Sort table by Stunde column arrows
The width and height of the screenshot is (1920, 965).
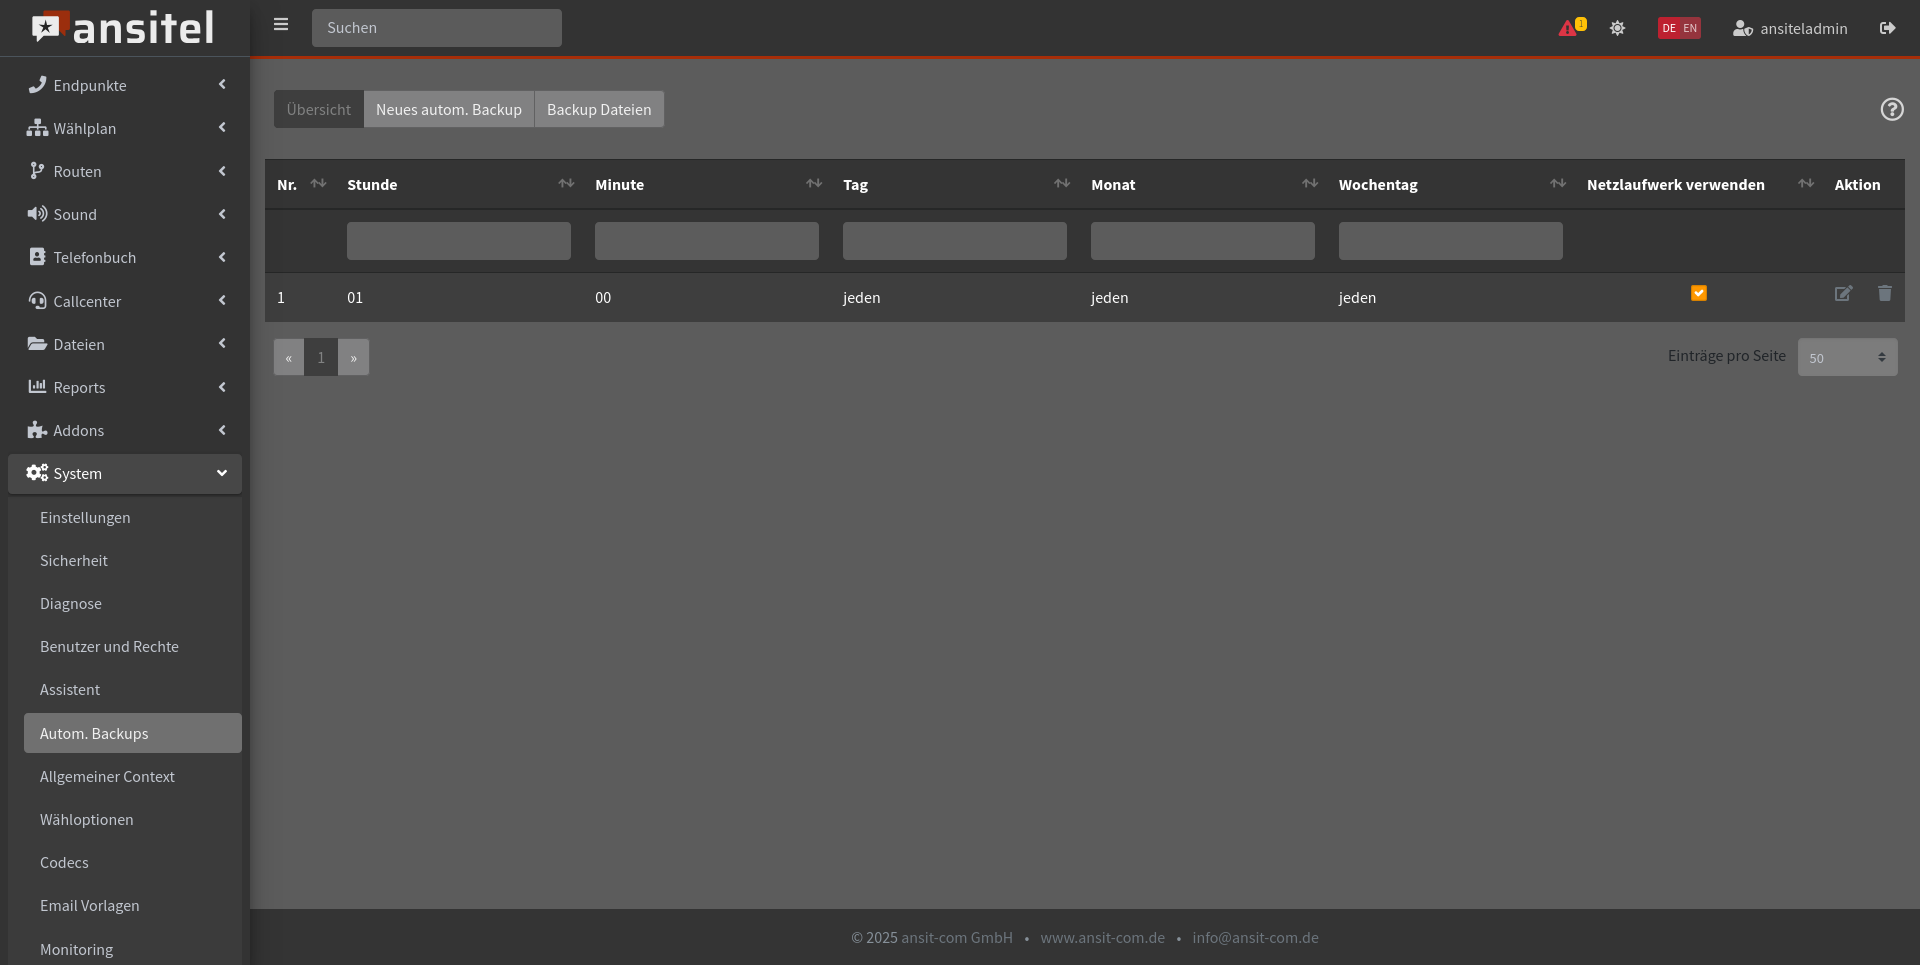click(566, 183)
